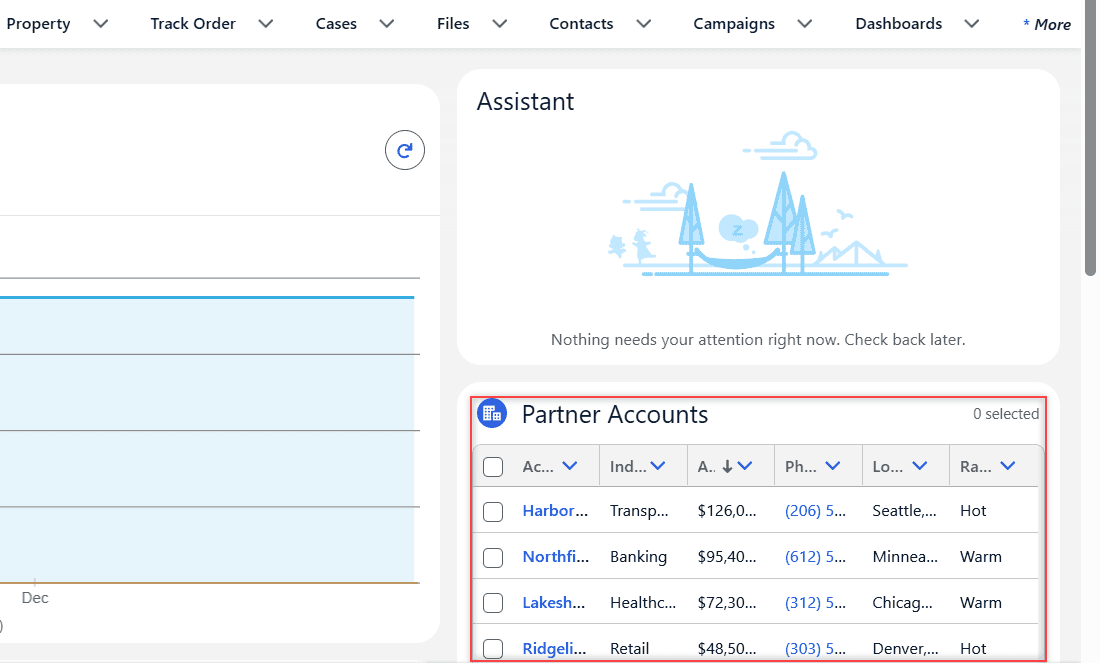The image size is (1100, 663).
Task: Expand the Dashboards tab dropdown chevron
Action: 972,24
